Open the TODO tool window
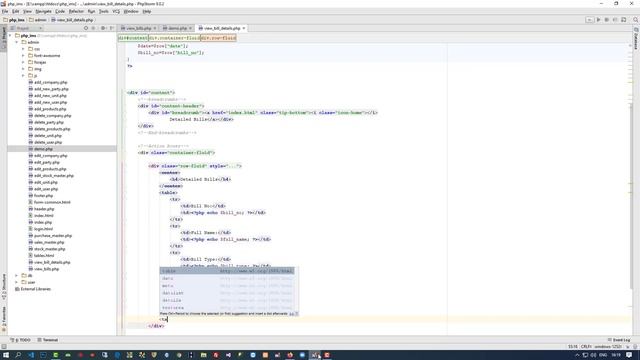 pyautogui.click(x=20, y=340)
